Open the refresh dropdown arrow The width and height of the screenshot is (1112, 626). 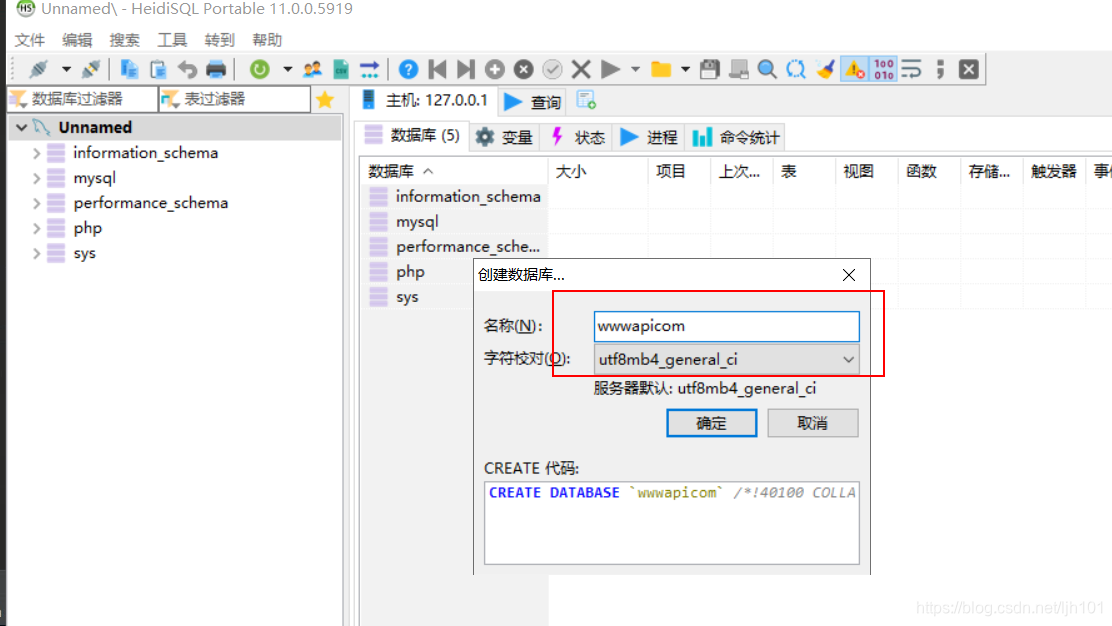tap(287, 69)
